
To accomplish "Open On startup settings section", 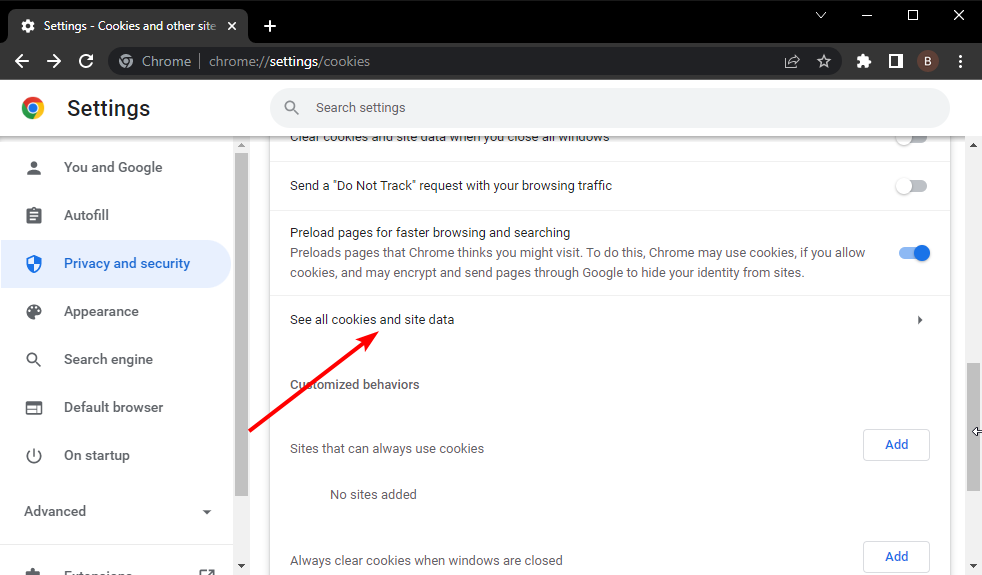I will pos(116,455).
